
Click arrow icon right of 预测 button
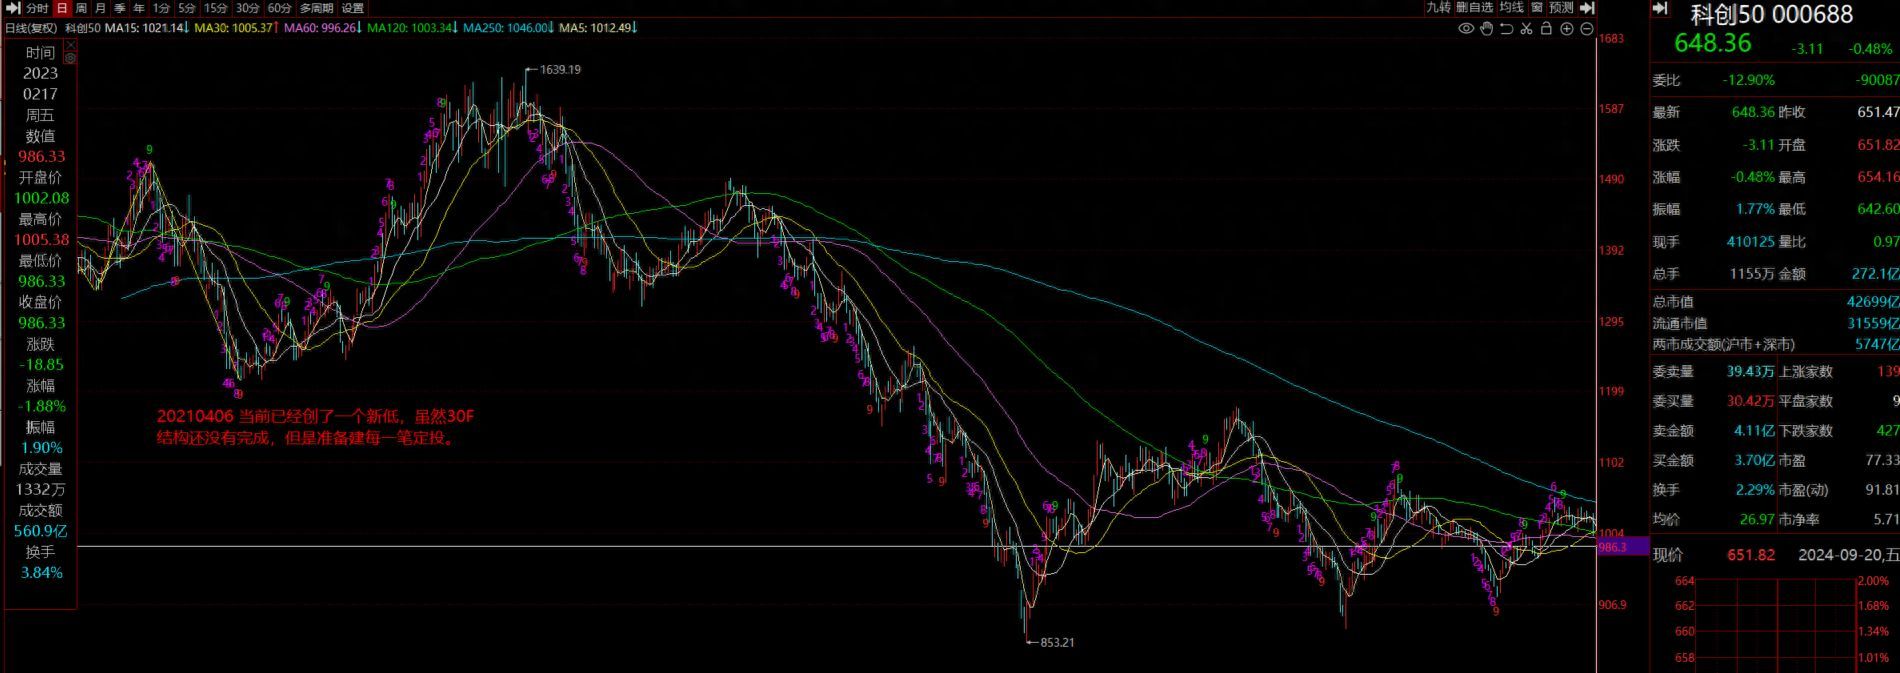[1587, 8]
